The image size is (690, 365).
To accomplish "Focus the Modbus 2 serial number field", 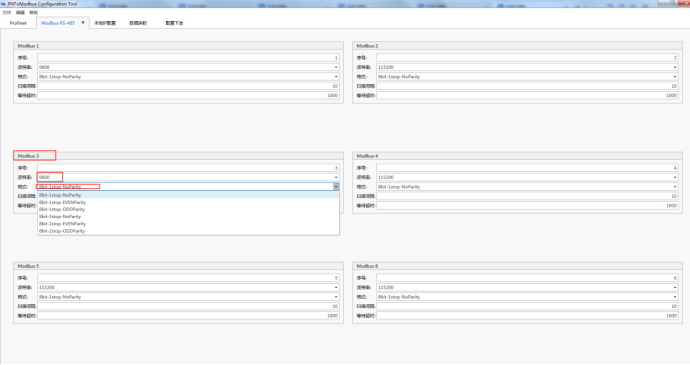I will coord(527,58).
